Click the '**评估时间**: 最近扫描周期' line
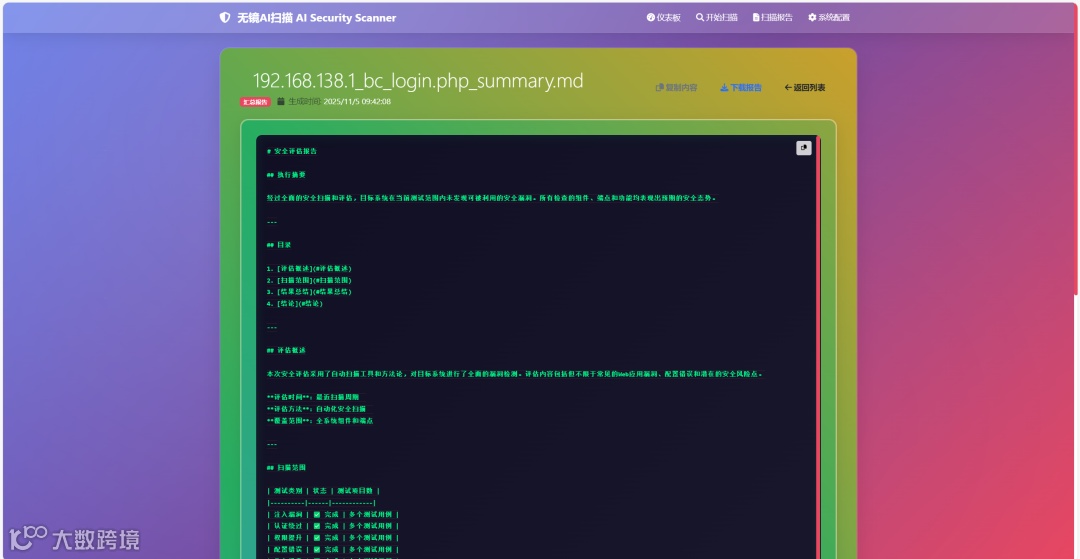This screenshot has height=559, width=1080. click(313, 397)
